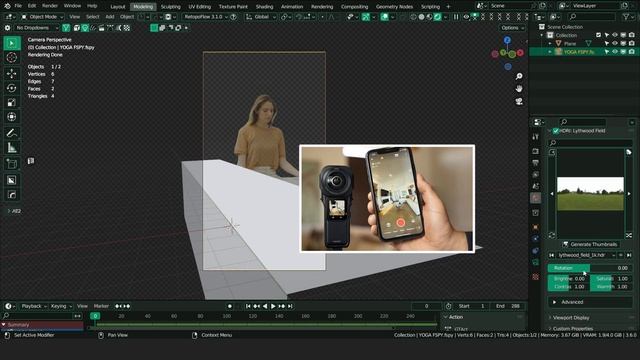Jump to the animation start frame
This screenshot has width=640, height=360.
click(x=248, y=306)
